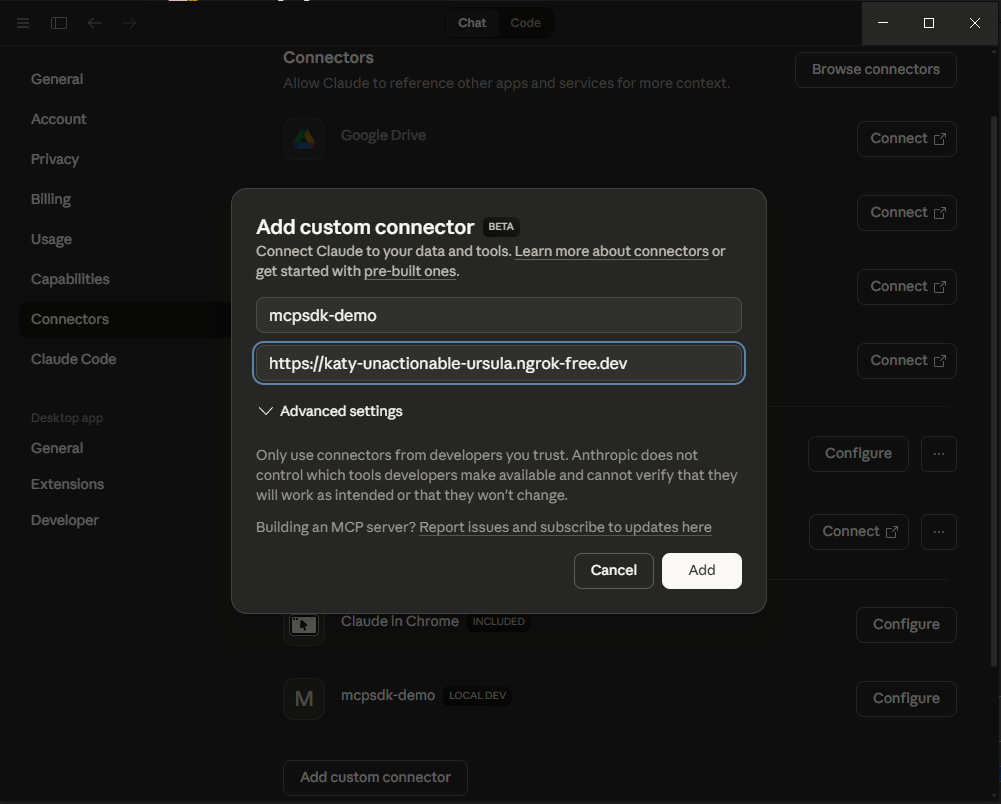Open Extensions settings
Image resolution: width=1001 pixels, height=804 pixels.
67,484
